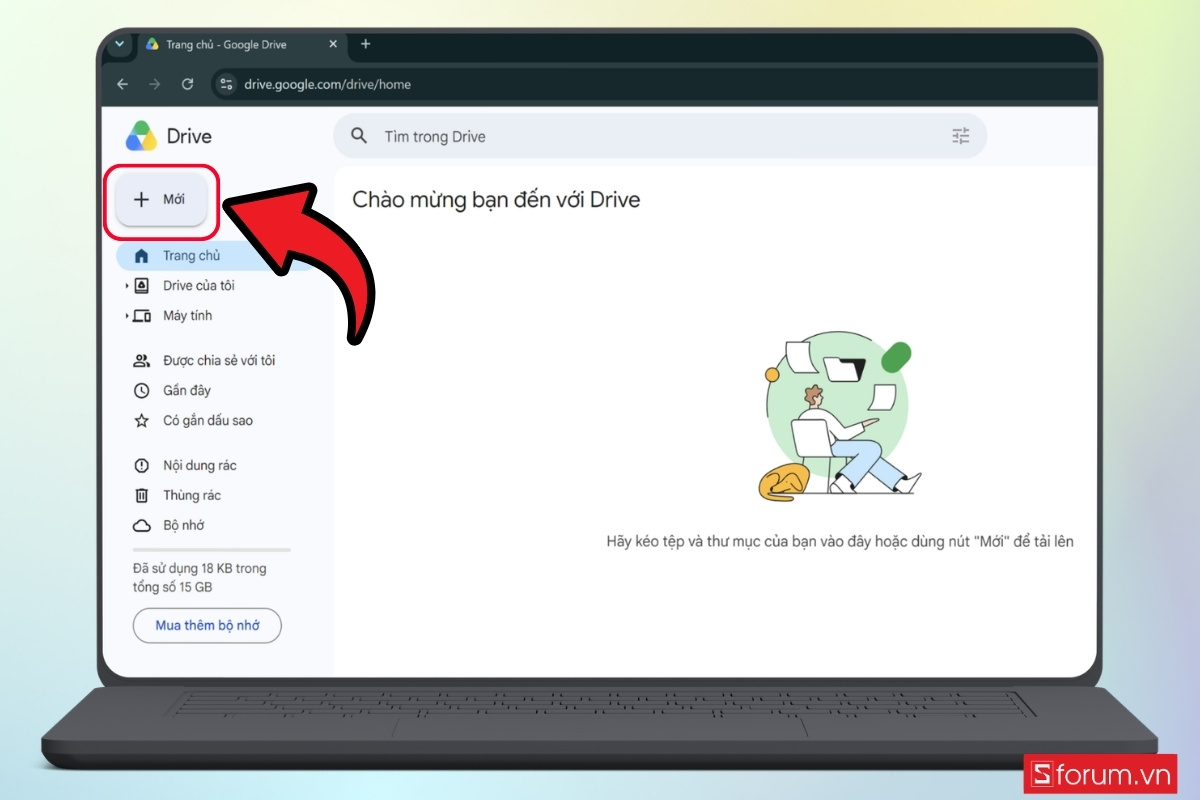Viewport: 1200px width, 800px height.
Task: Click the devices icon beside Máy tính
Action: (x=142, y=316)
